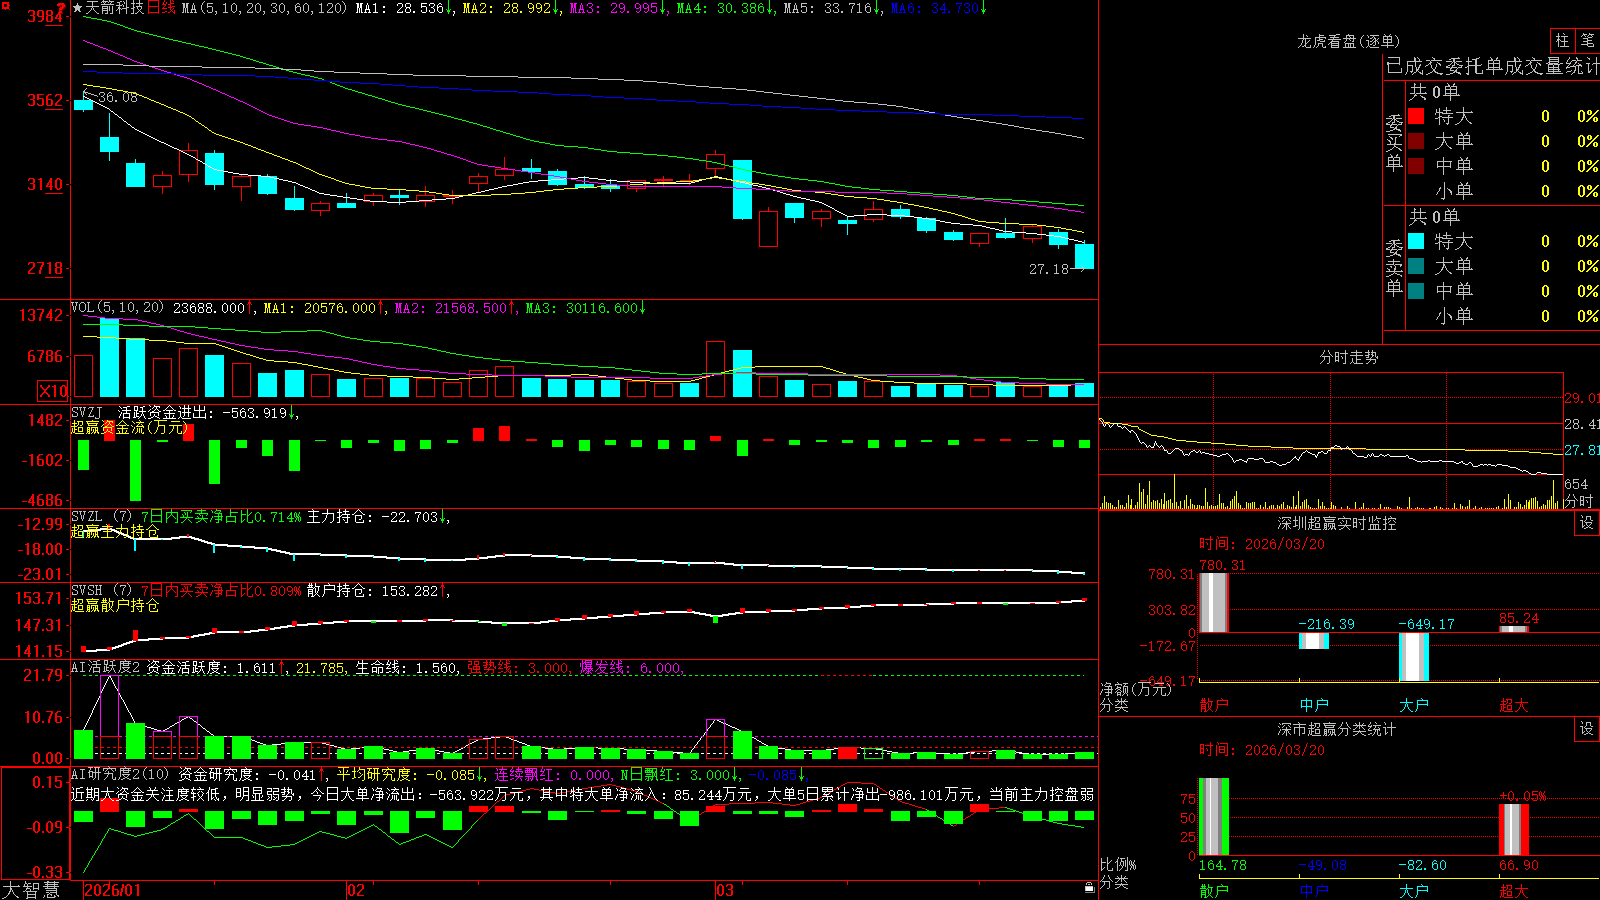This screenshot has width=1600, height=900.
Task: Click the 委卖单 section label
Action: point(1394,267)
